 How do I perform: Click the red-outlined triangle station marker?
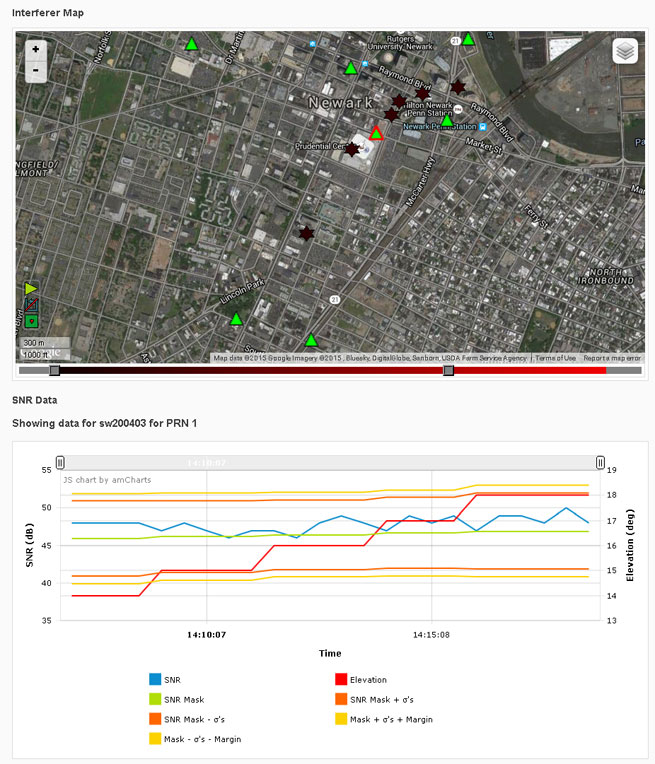(376, 133)
